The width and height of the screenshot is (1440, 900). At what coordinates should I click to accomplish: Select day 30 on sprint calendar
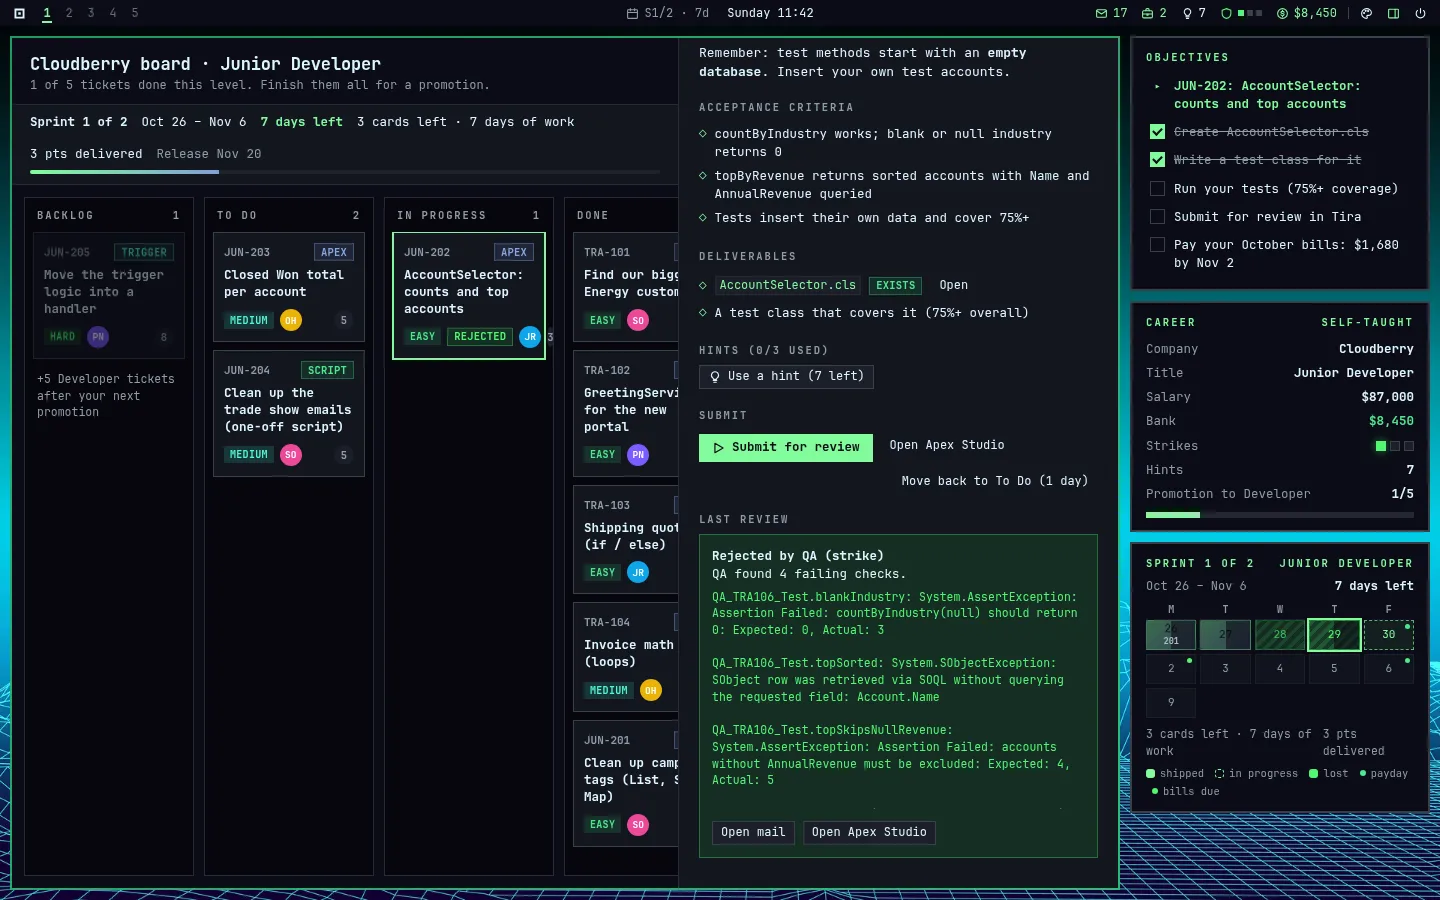click(1388, 635)
